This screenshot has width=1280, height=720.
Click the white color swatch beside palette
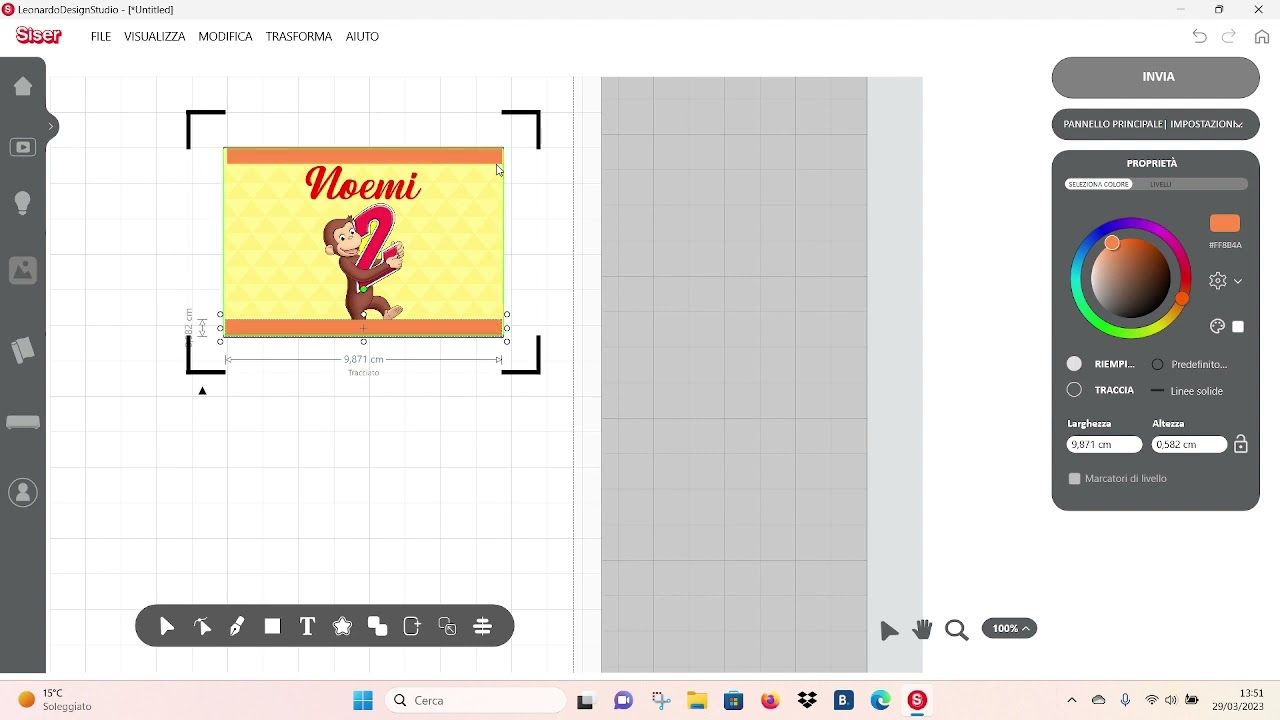1239,327
